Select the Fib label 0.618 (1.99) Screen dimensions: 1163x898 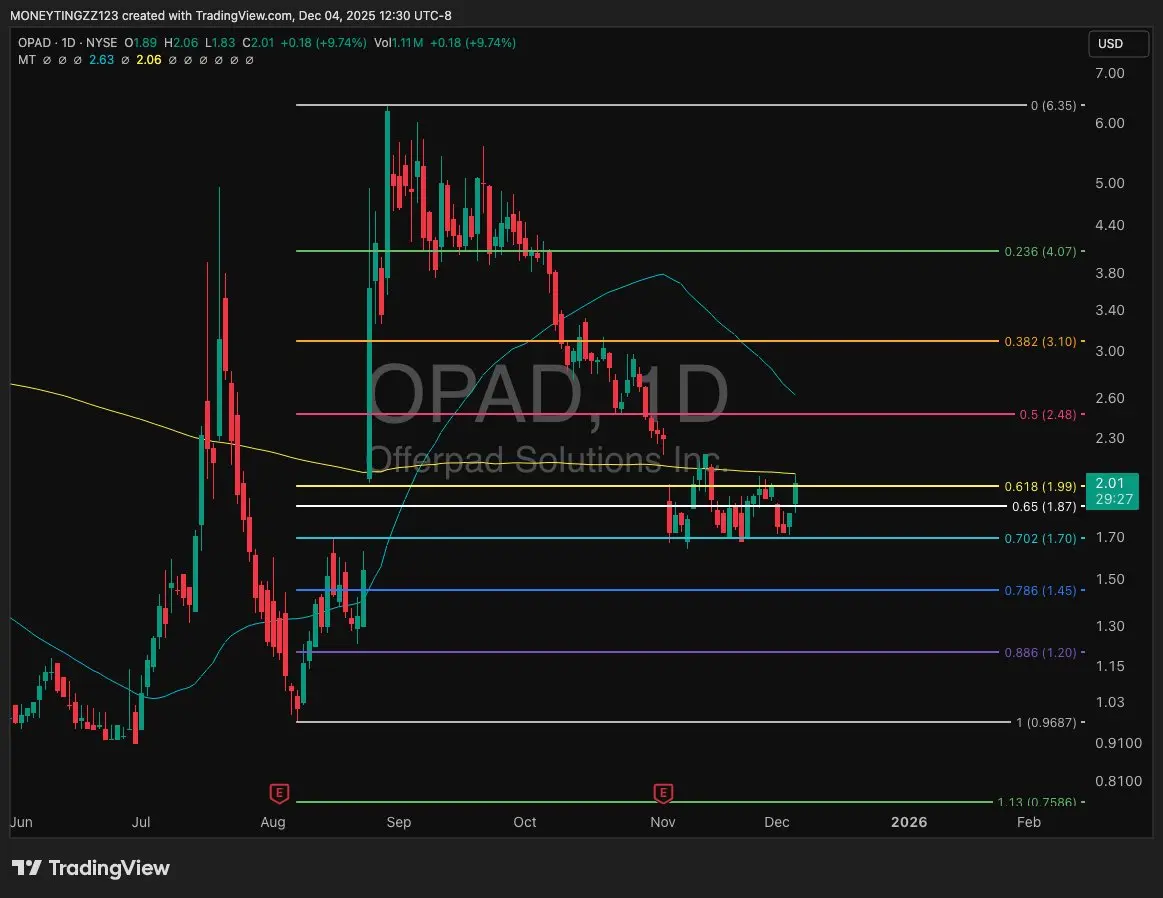[1040, 486]
